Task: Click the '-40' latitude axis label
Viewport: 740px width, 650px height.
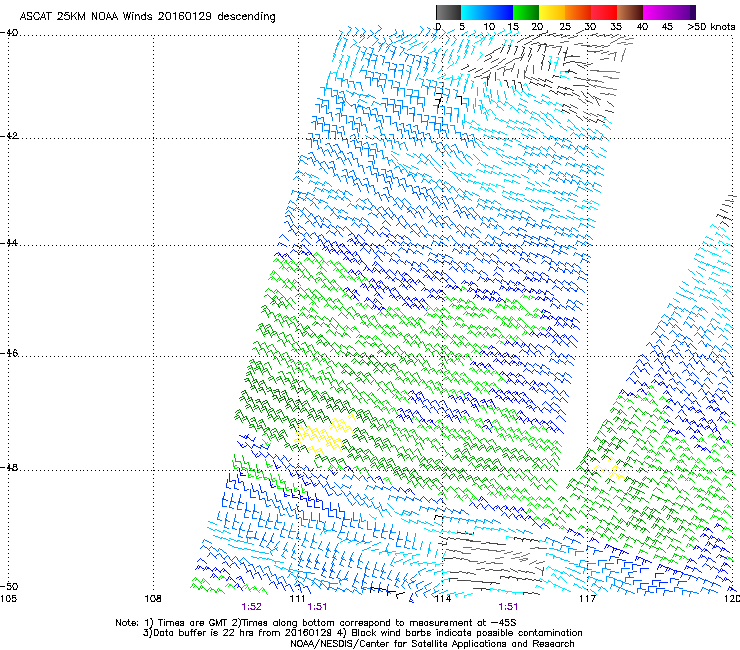Action: (9, 33)
